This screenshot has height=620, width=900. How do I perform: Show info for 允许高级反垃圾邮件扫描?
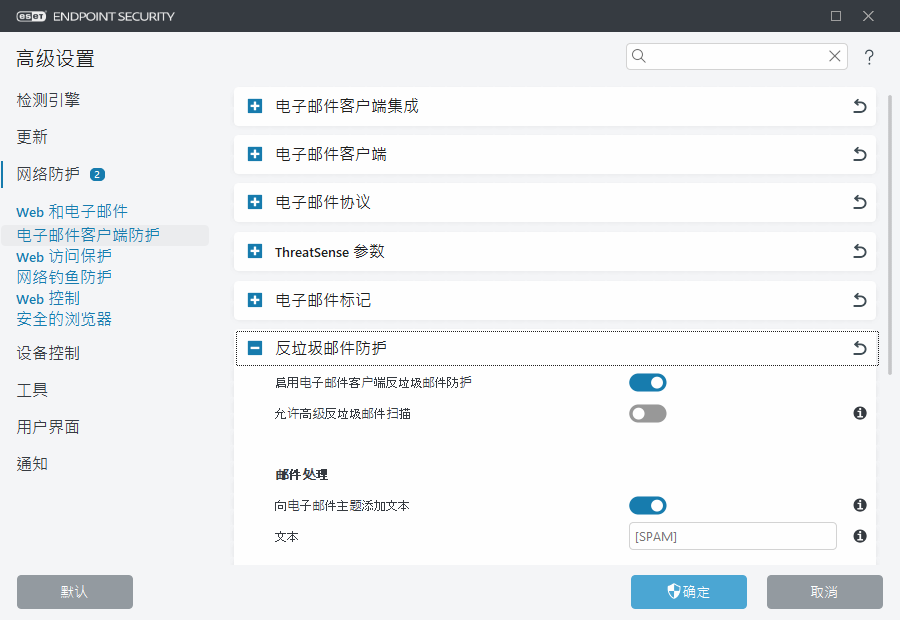(x=860, y=413)
